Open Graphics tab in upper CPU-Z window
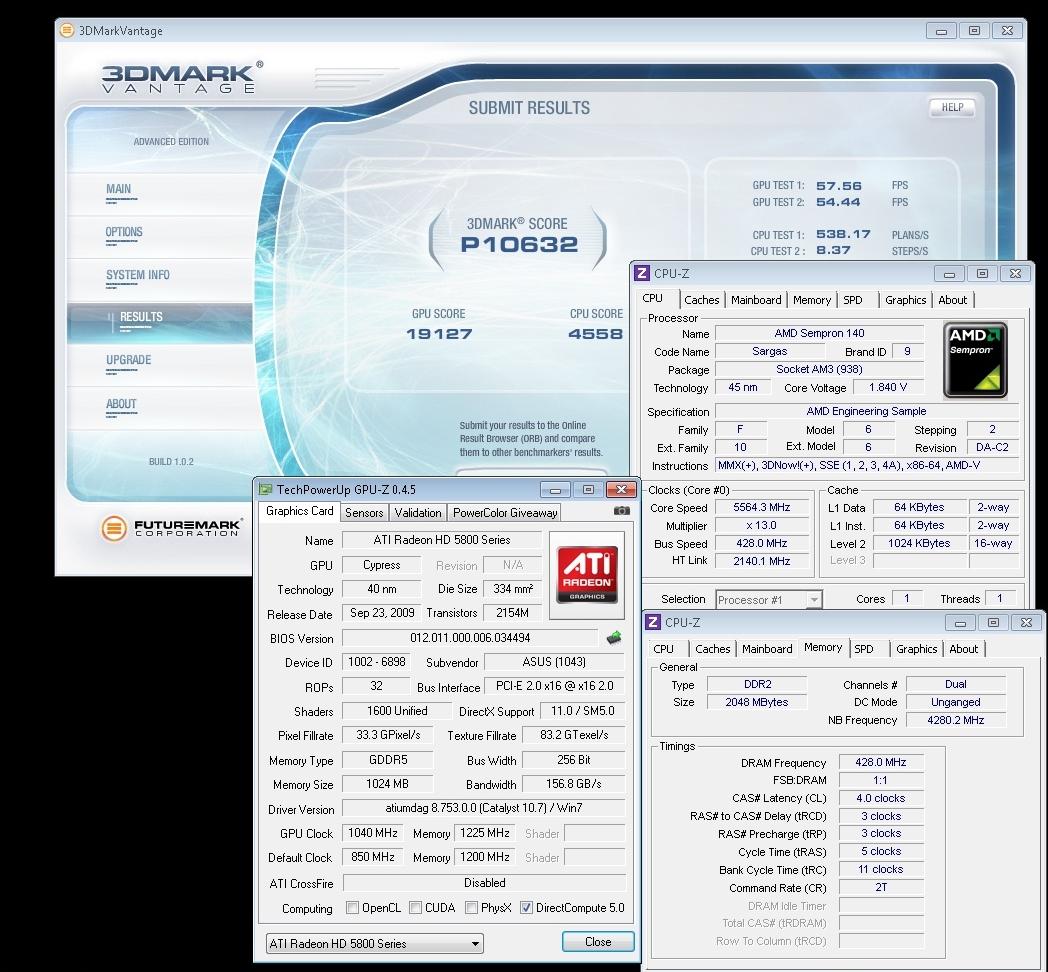Image resolution: width=1048 pixels, height=972 pixels. coord(905,300)
